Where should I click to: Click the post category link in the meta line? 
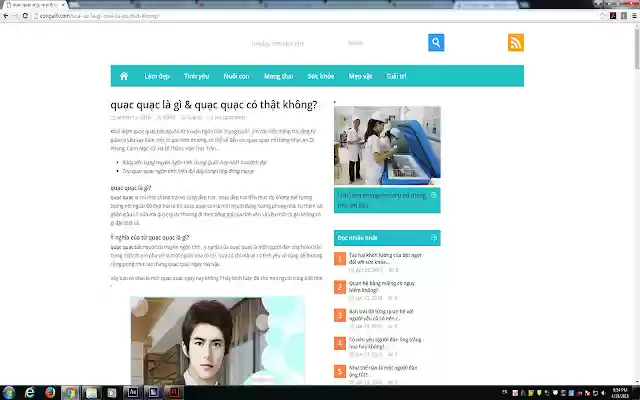click(194, 118)
